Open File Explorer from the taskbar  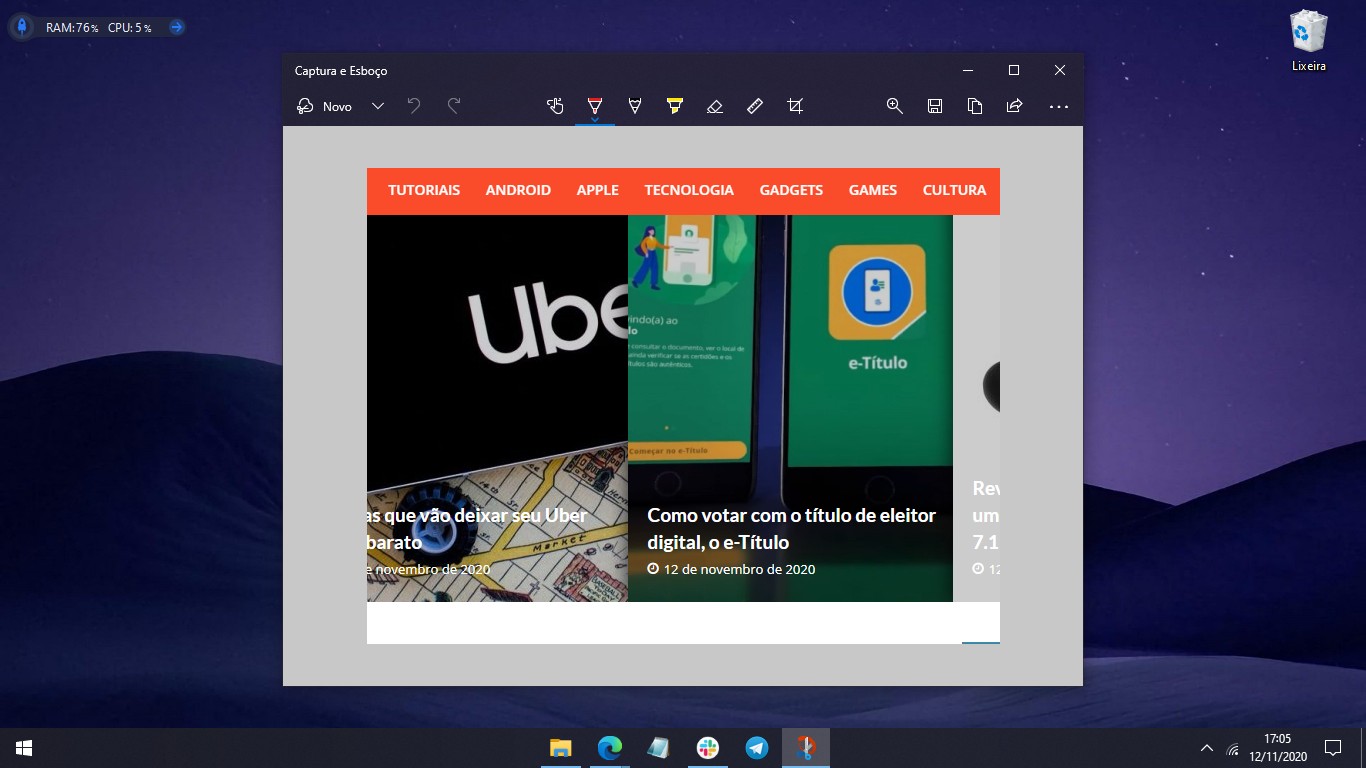tap(560, 748)
